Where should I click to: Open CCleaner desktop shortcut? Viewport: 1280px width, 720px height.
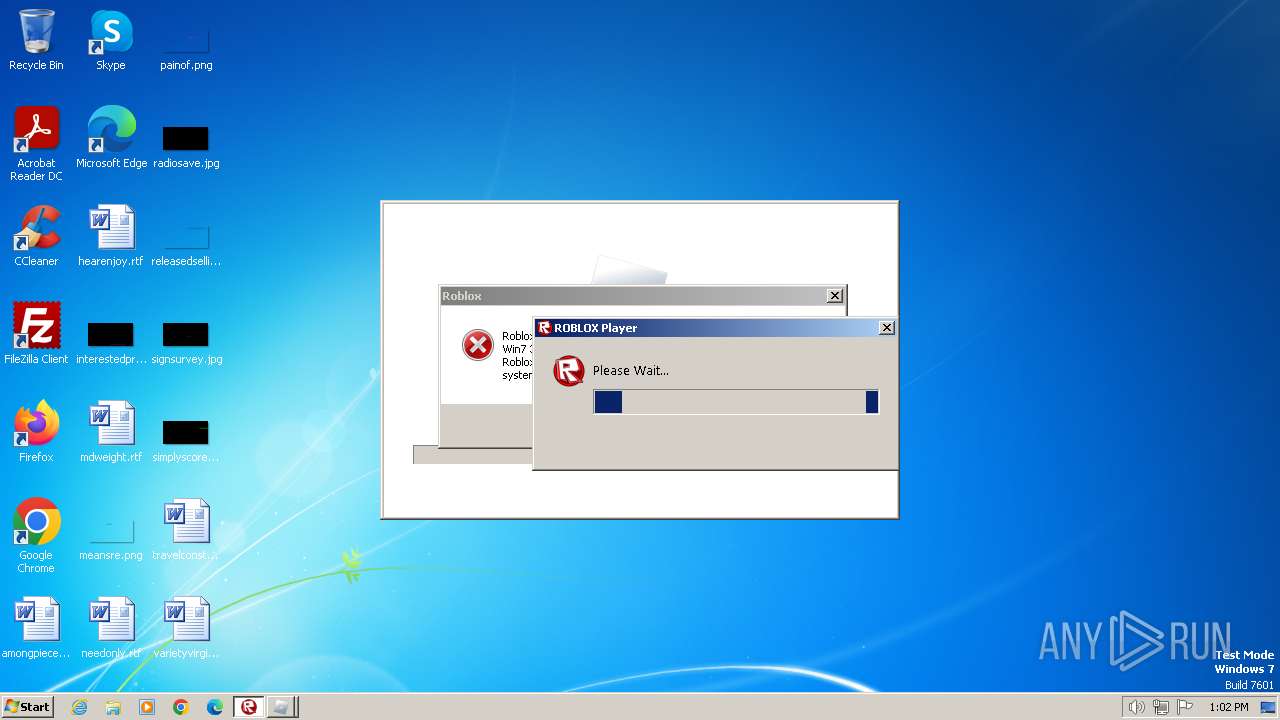36,236
